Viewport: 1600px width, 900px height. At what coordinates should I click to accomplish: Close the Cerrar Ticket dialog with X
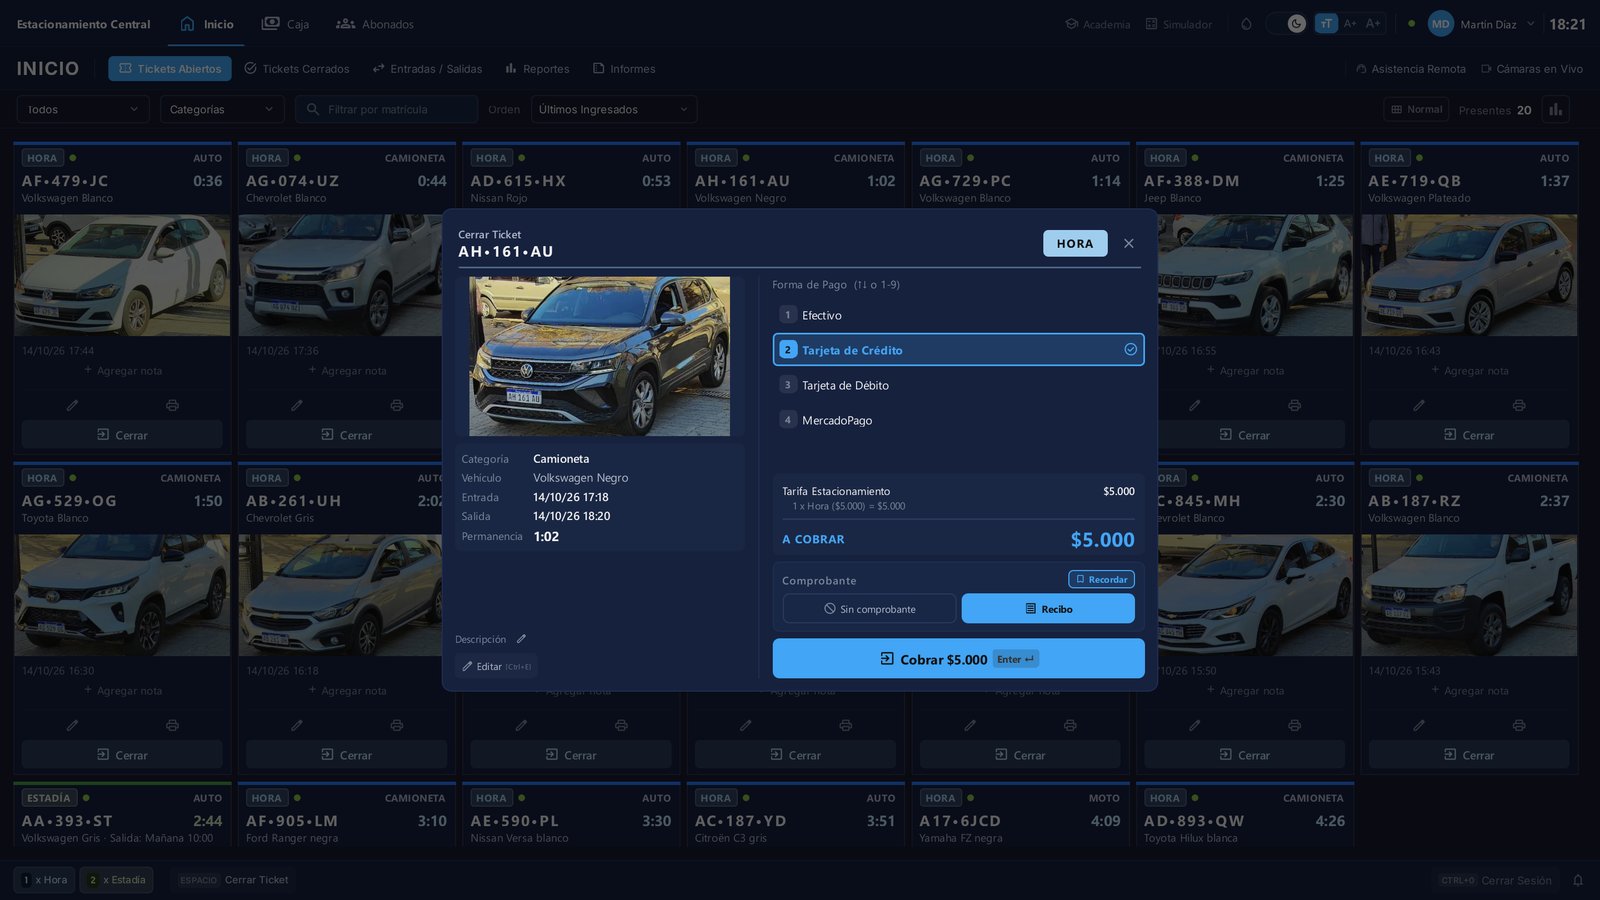pos(1128,243)
